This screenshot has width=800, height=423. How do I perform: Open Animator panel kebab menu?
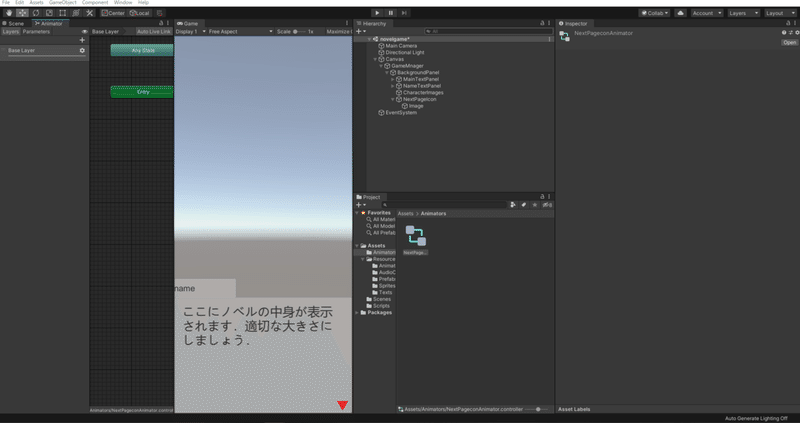(168, 23)
